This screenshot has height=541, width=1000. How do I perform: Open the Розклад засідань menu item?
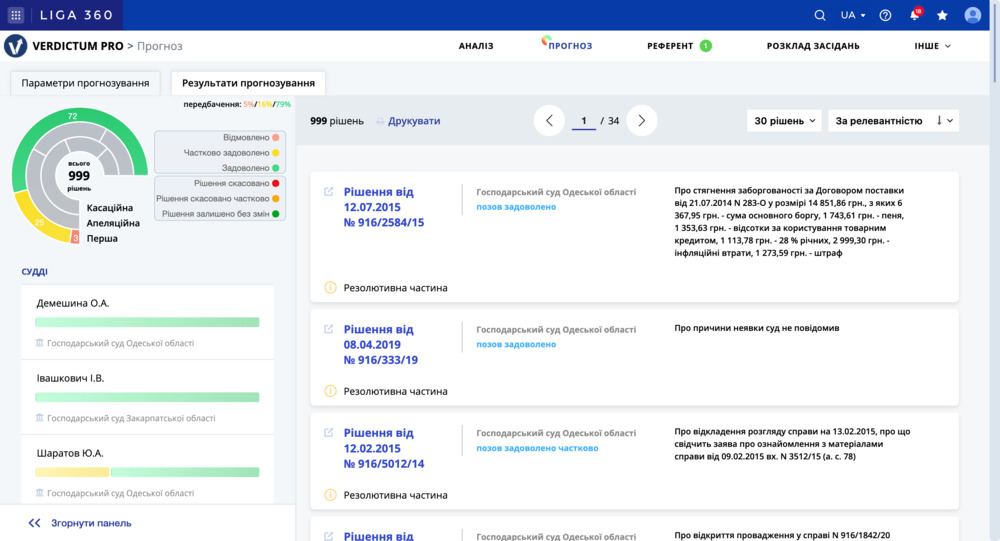(812, 46)
